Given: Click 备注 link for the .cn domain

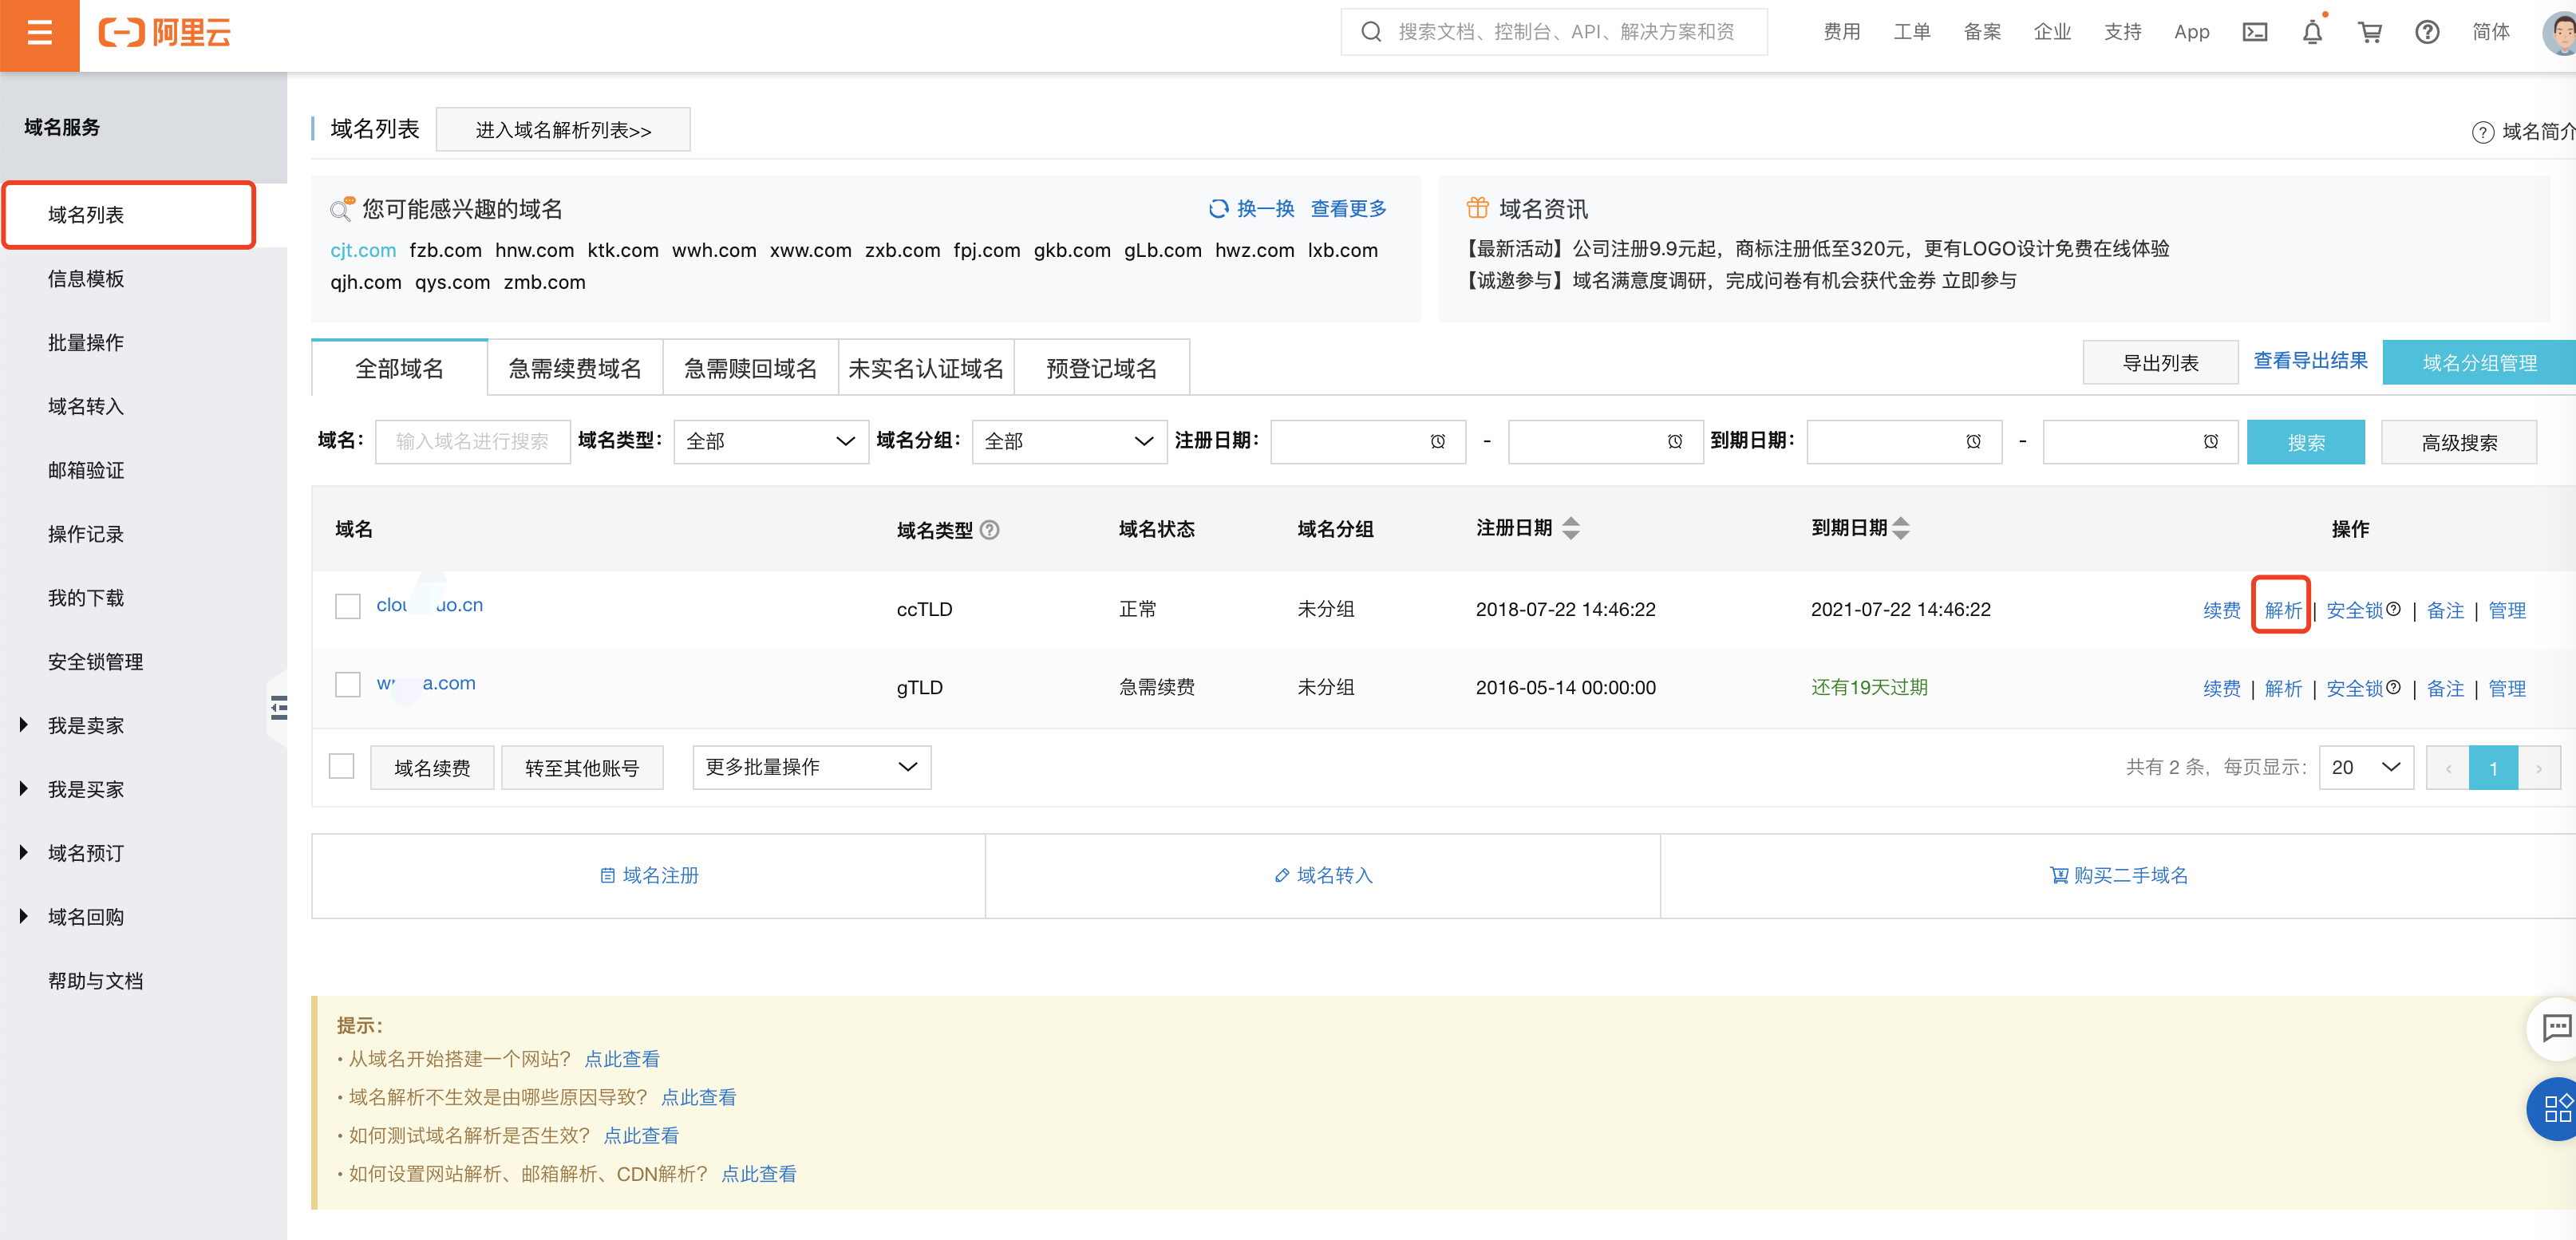Looking at the screenshot, I should (2445, 610).
